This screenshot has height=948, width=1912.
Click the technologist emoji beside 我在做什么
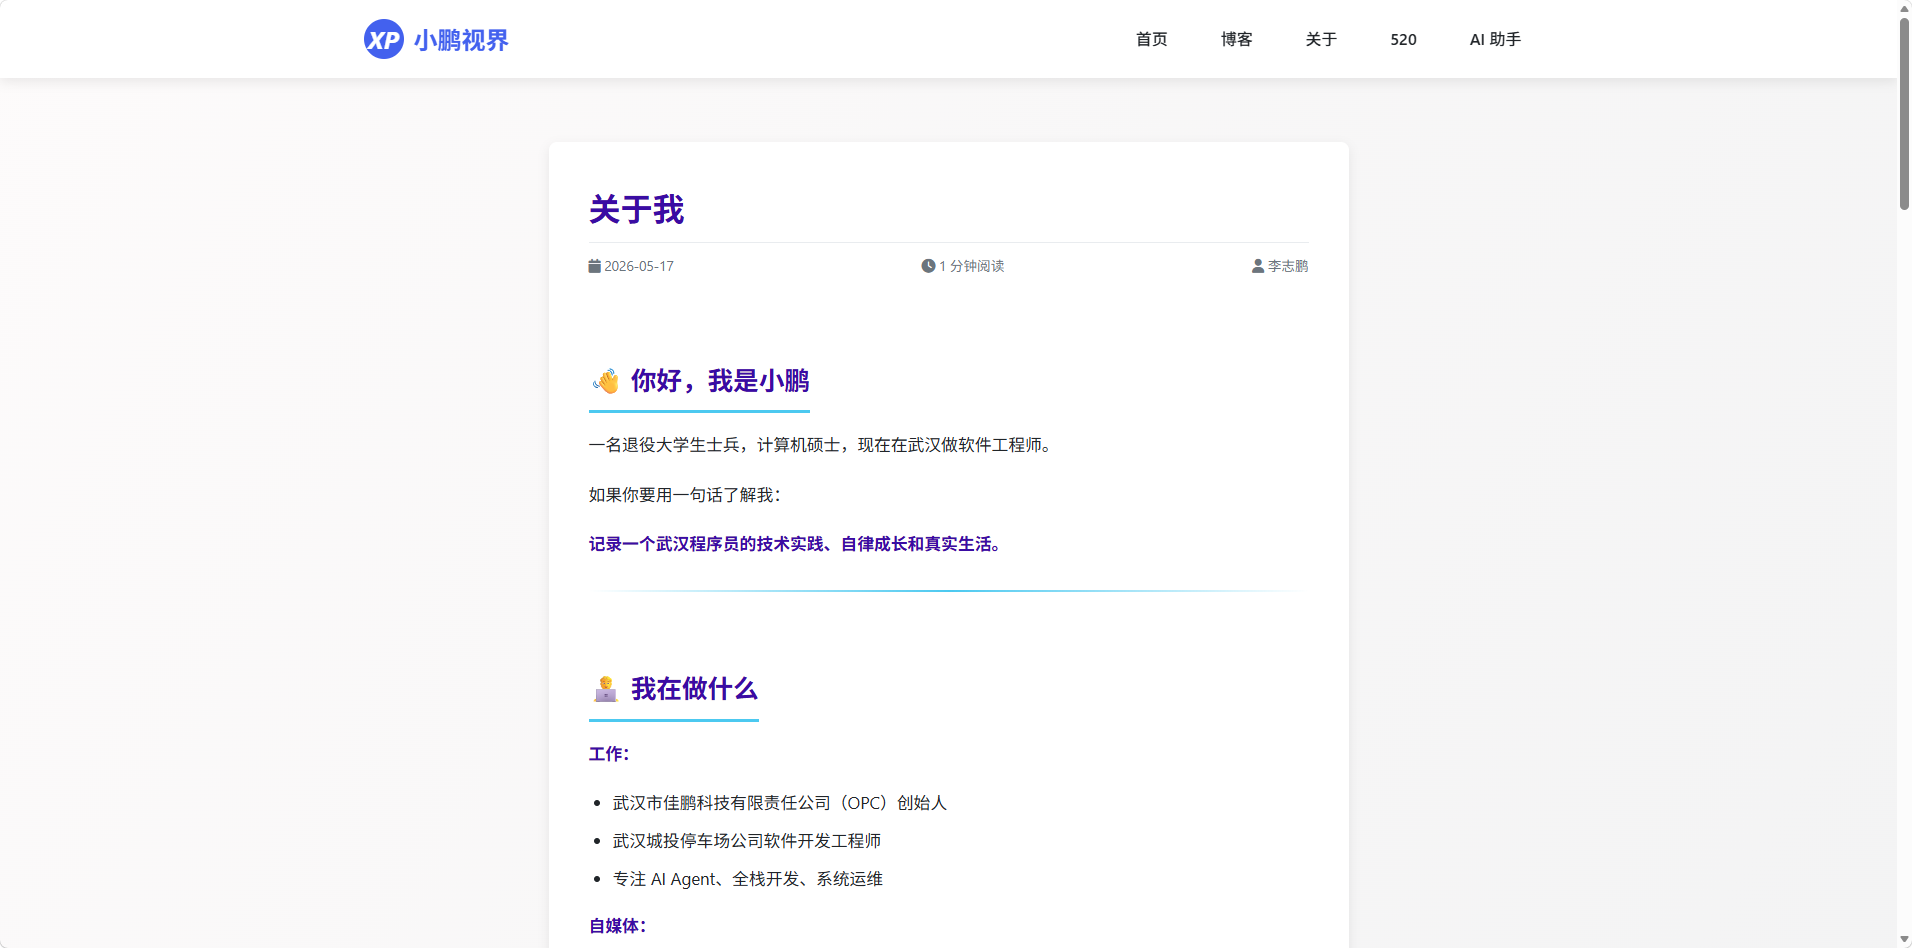tap(606, 689)
